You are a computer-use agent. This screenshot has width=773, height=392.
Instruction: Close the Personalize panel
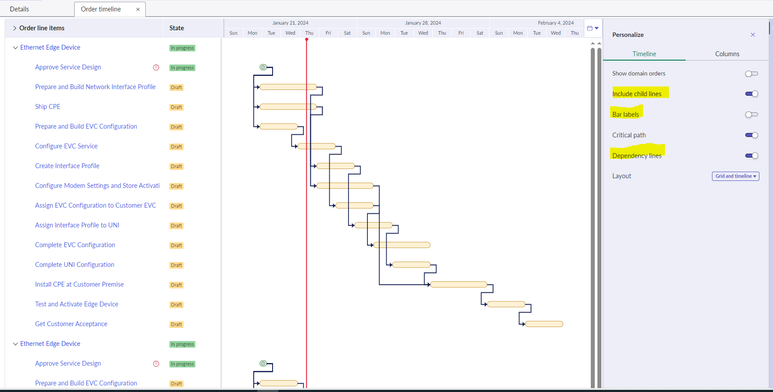[753, 35]
